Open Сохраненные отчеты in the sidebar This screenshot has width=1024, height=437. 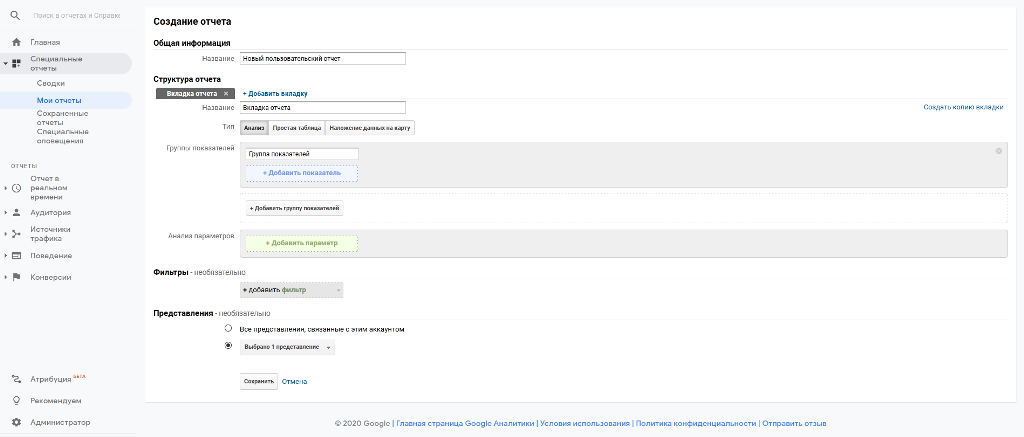tap(63, 118)
